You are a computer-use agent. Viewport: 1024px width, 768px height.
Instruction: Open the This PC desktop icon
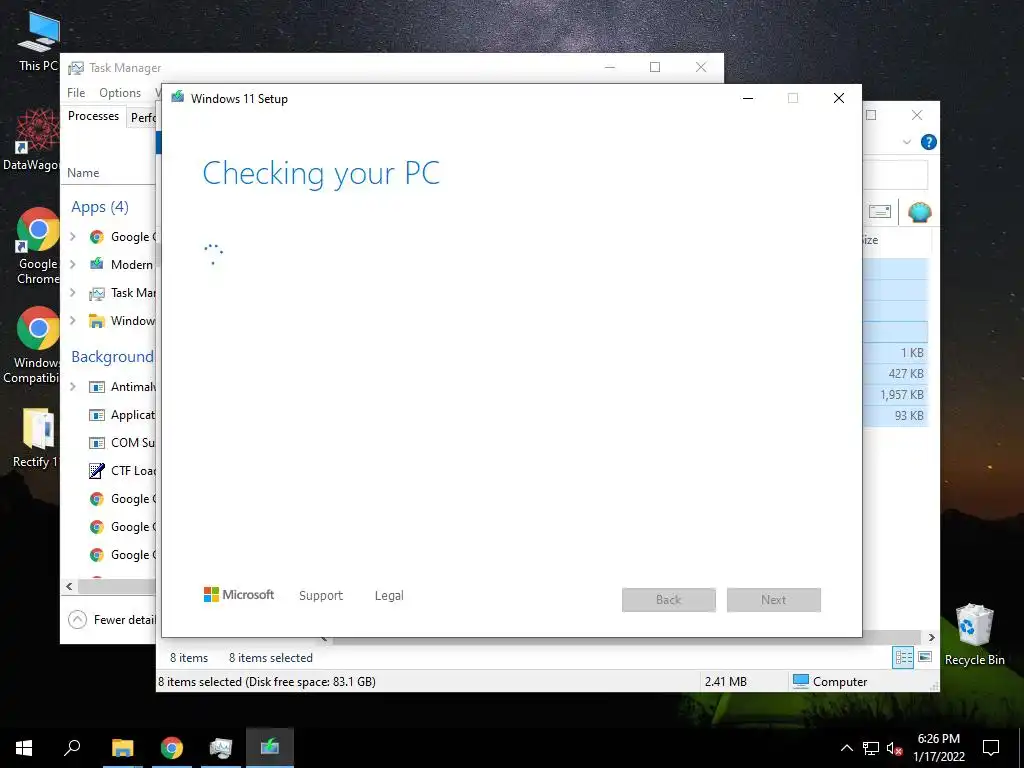click(38, 41)
